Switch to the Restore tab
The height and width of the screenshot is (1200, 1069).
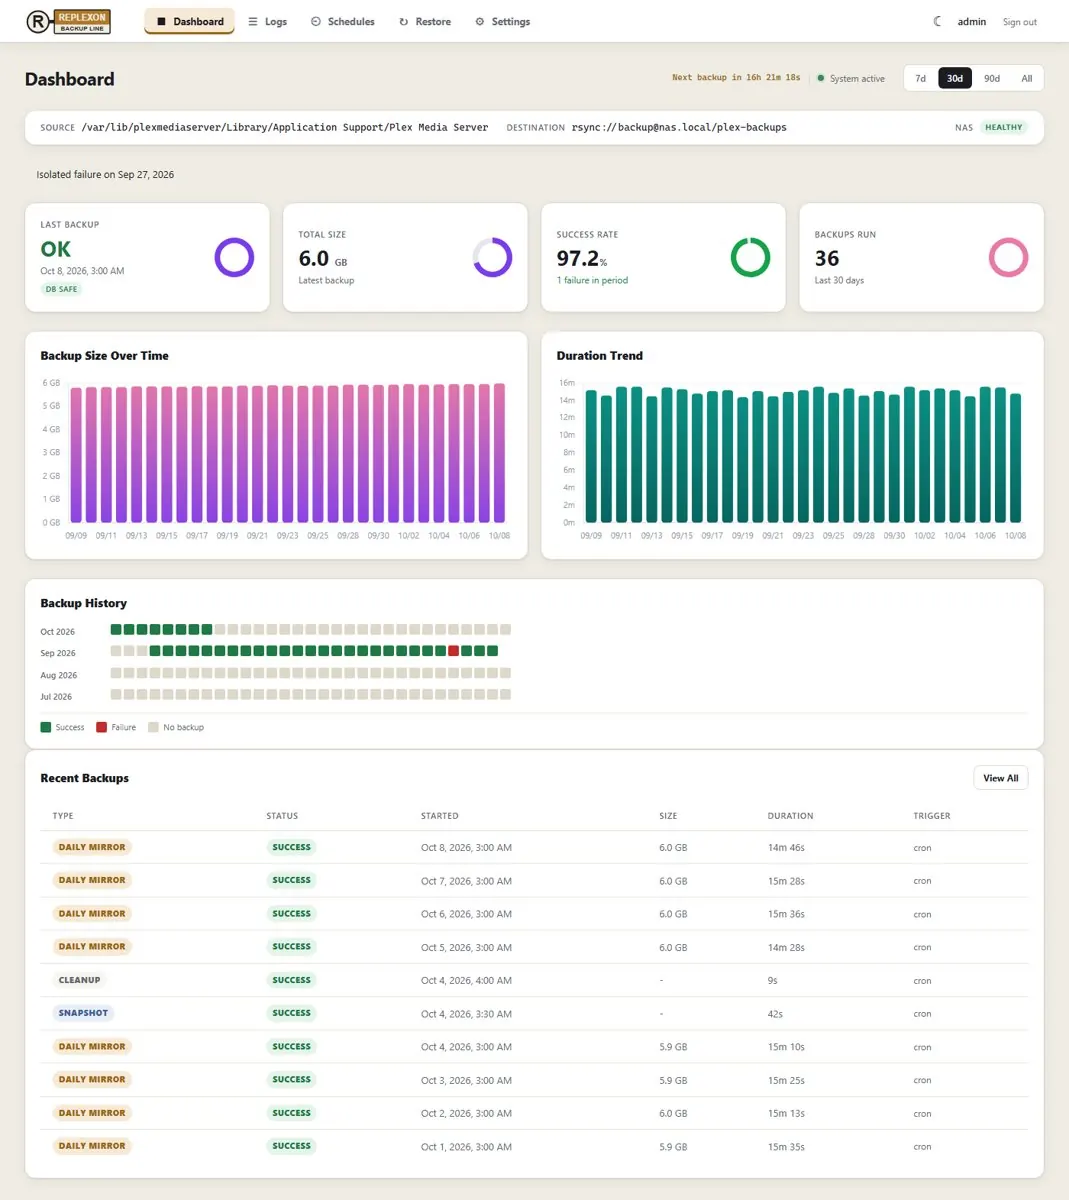[x=425, y=21]
